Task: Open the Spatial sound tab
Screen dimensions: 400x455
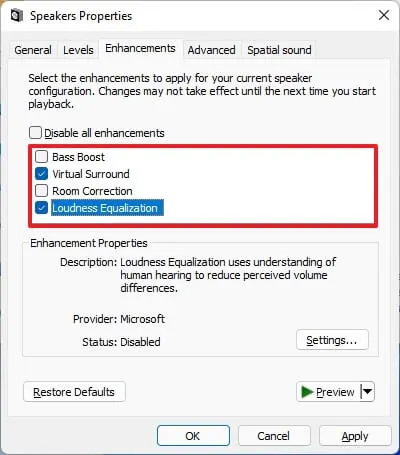Action: pos(279,50)
